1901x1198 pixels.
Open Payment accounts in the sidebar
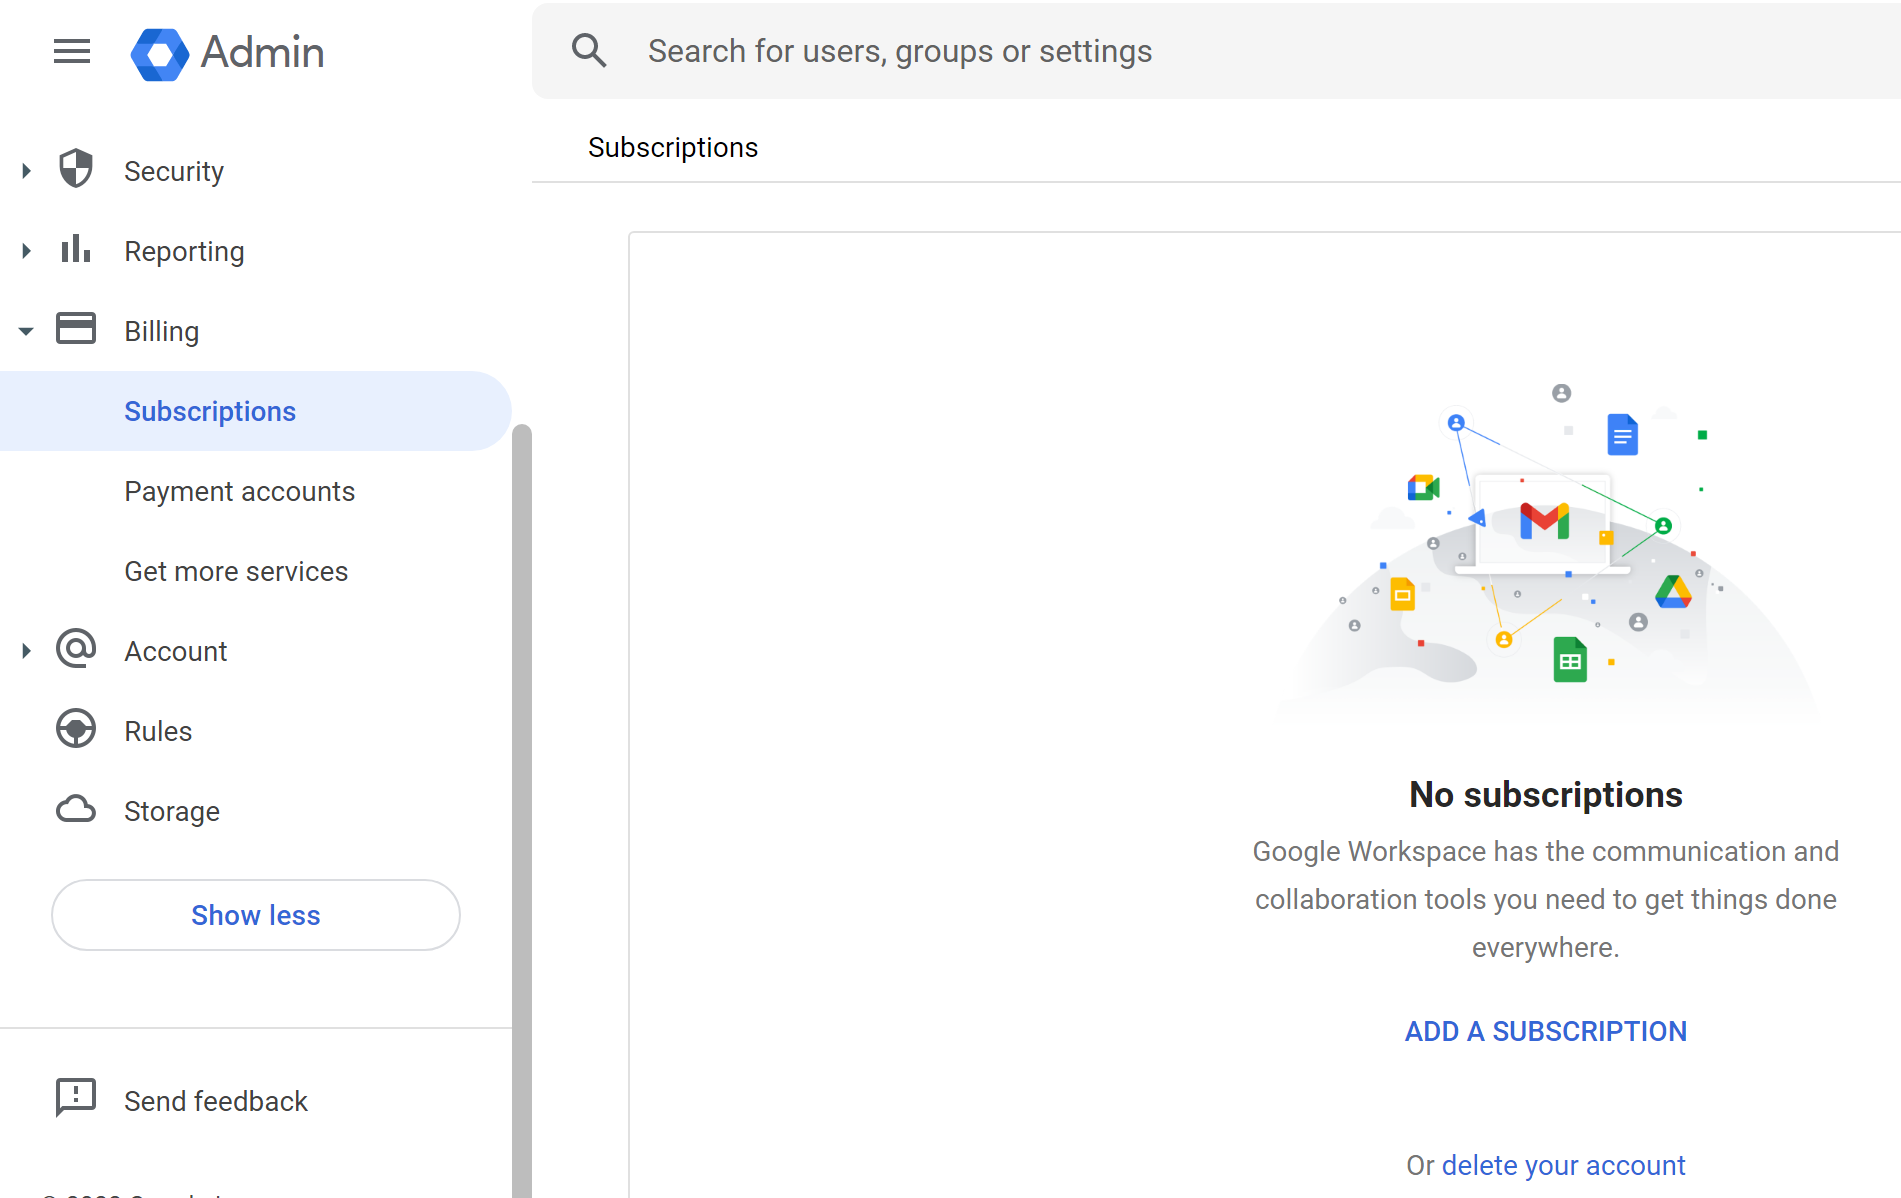[239, 491]
